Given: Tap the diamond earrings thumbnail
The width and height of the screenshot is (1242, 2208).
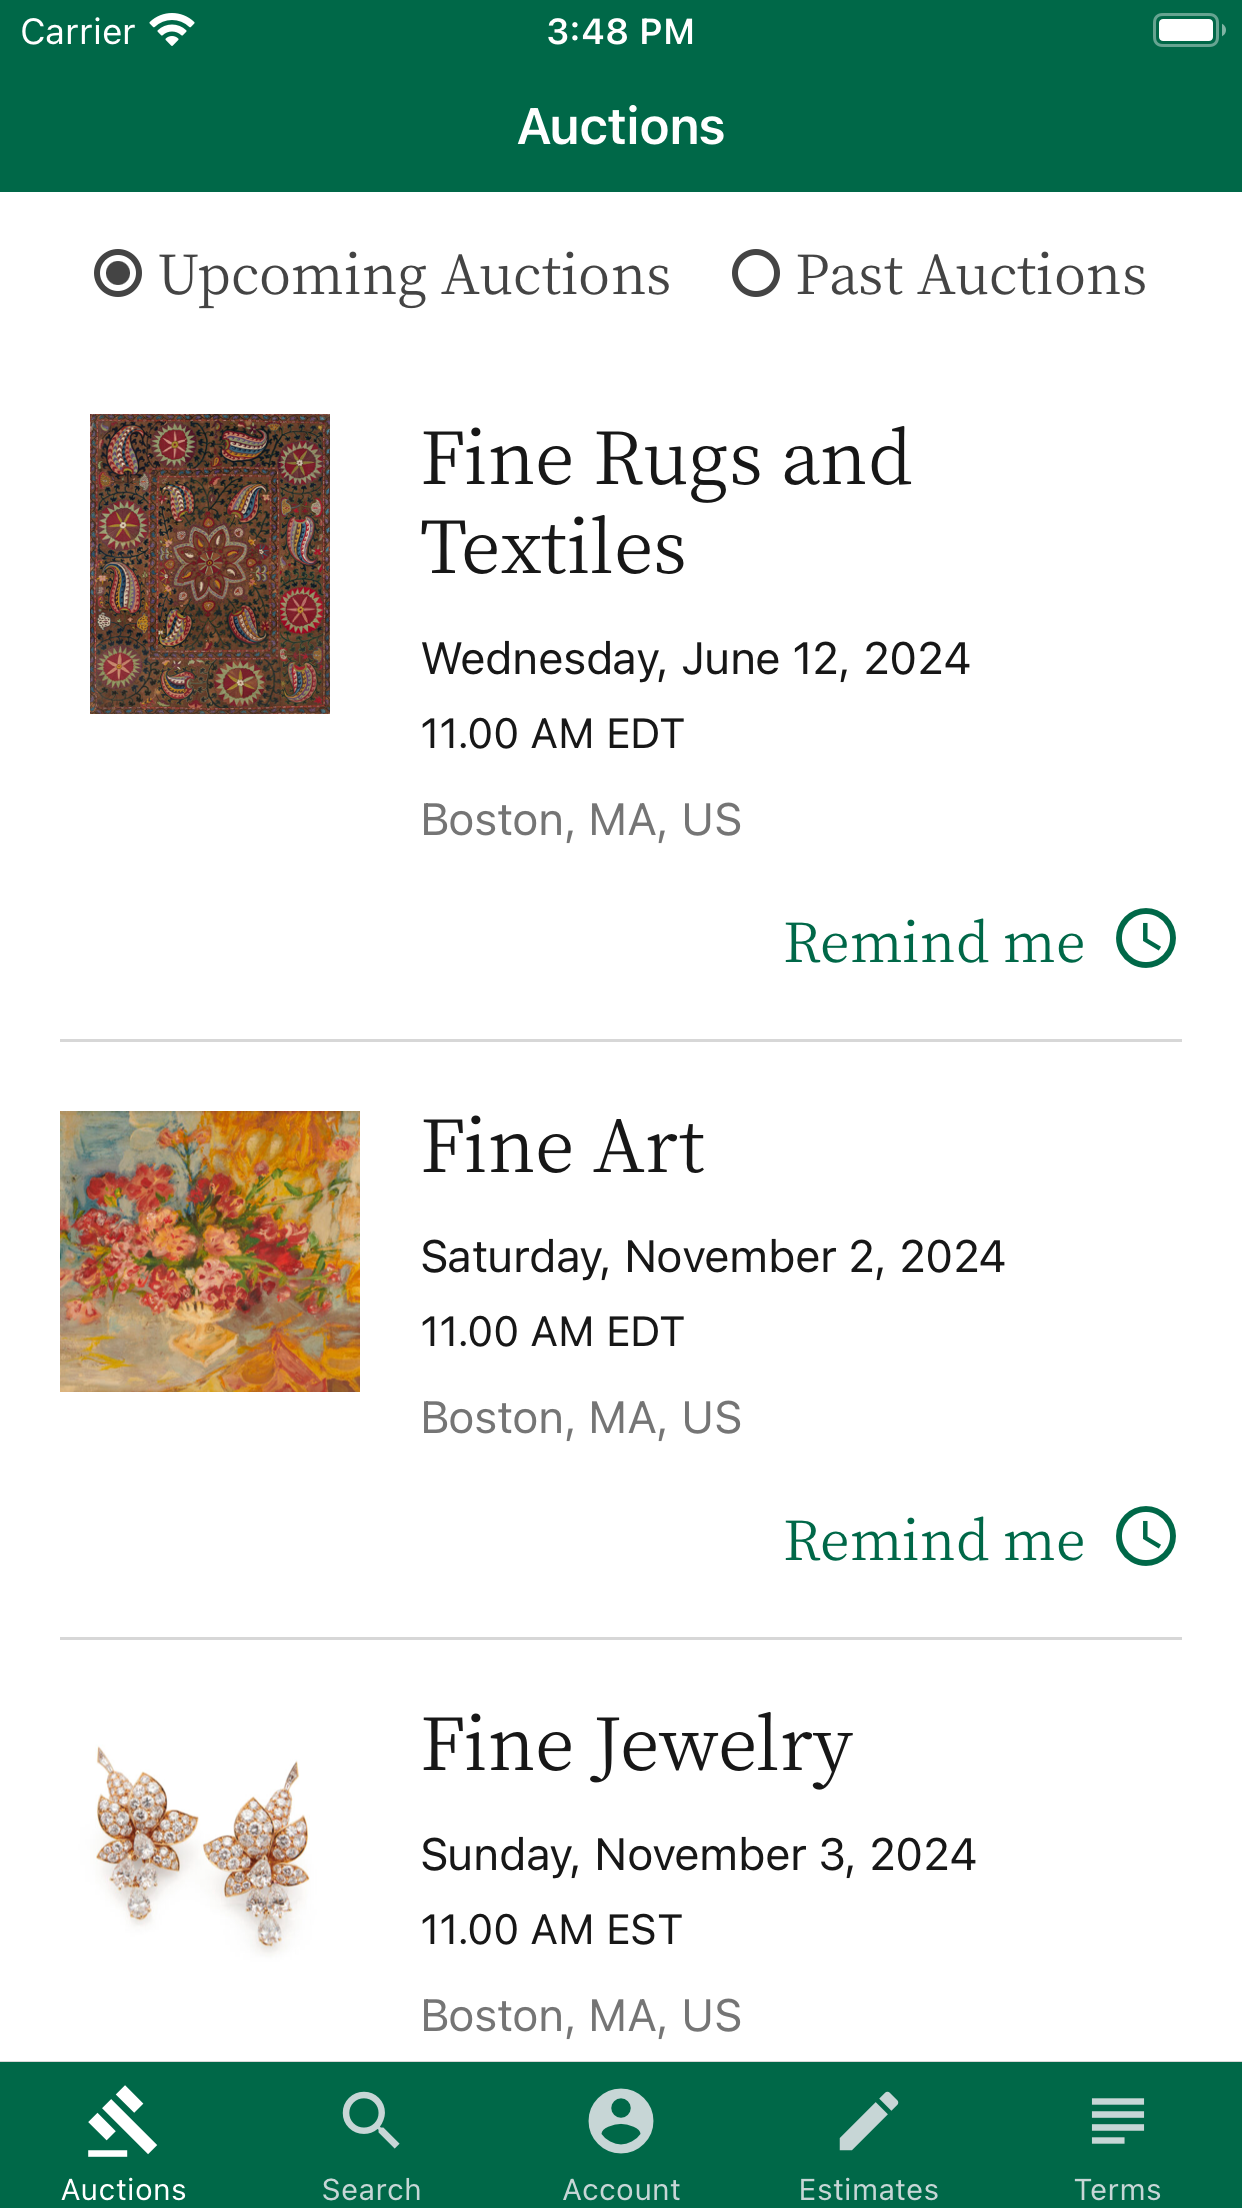Looking at the screenshot, I should pyautogui.click(x=204, y=1849).
